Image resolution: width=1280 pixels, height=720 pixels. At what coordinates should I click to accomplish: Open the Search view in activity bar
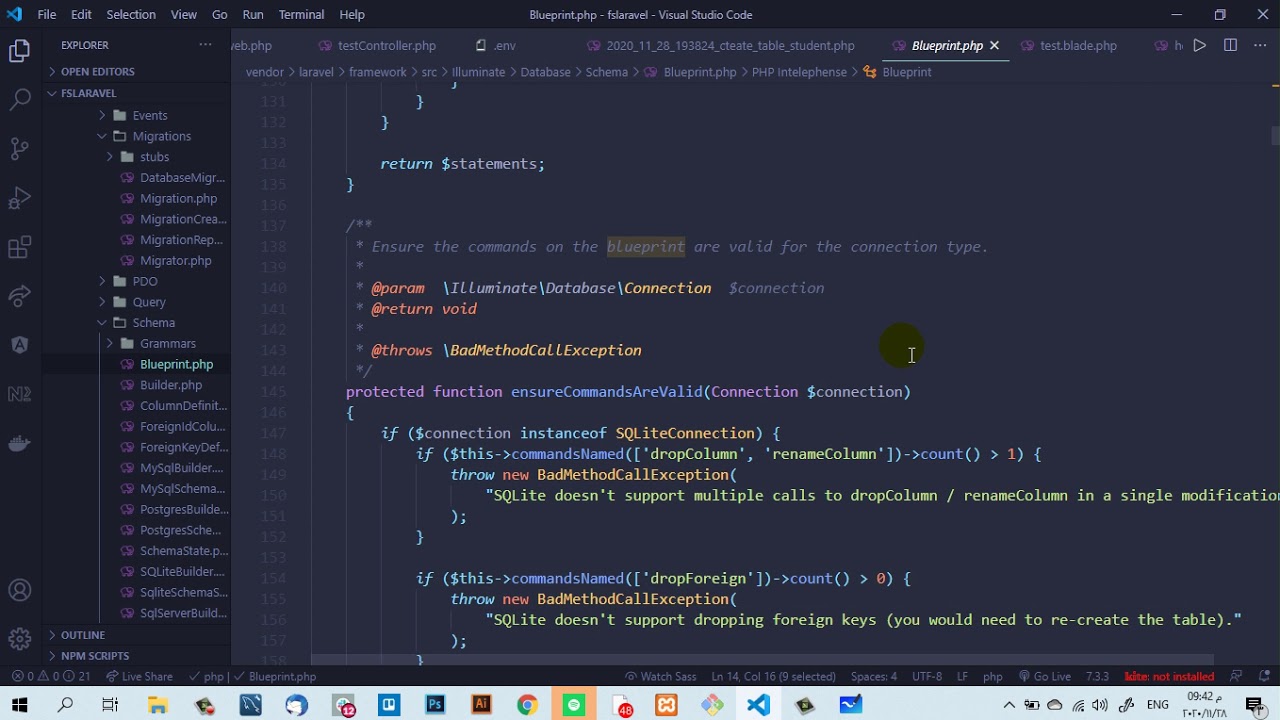[x=20, y=100]
